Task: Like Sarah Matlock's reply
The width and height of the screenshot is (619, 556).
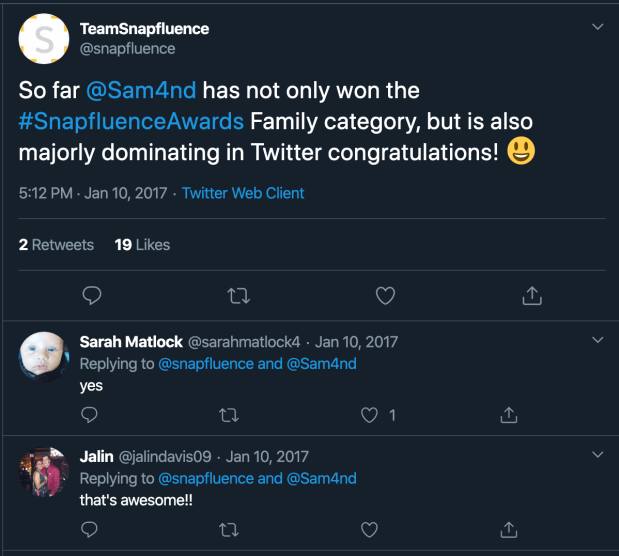Action: point(369,414)
